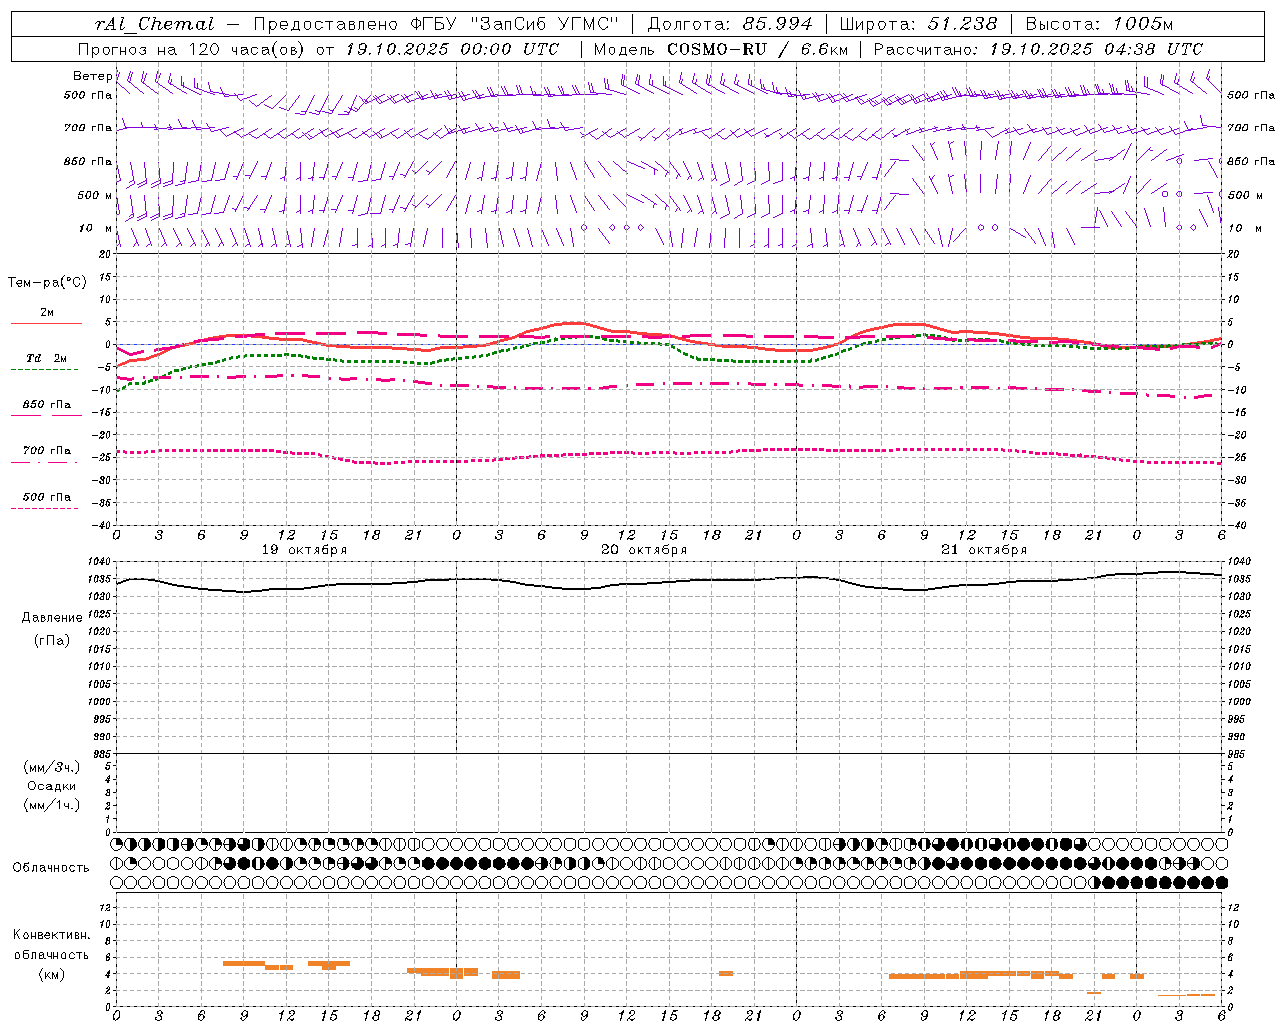Click the Рассчитано: 19.10.2025 04:38 UTC text
This screenshot has height=1024, width=1280.
pos(1038,49)
